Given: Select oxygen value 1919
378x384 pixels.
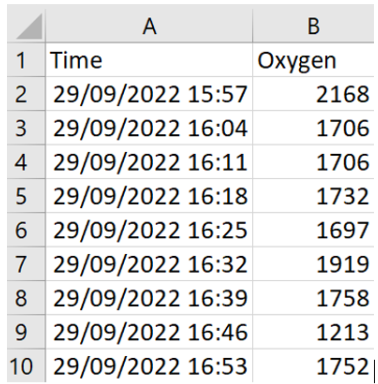Looking at the screenshot, I should 313,264.
